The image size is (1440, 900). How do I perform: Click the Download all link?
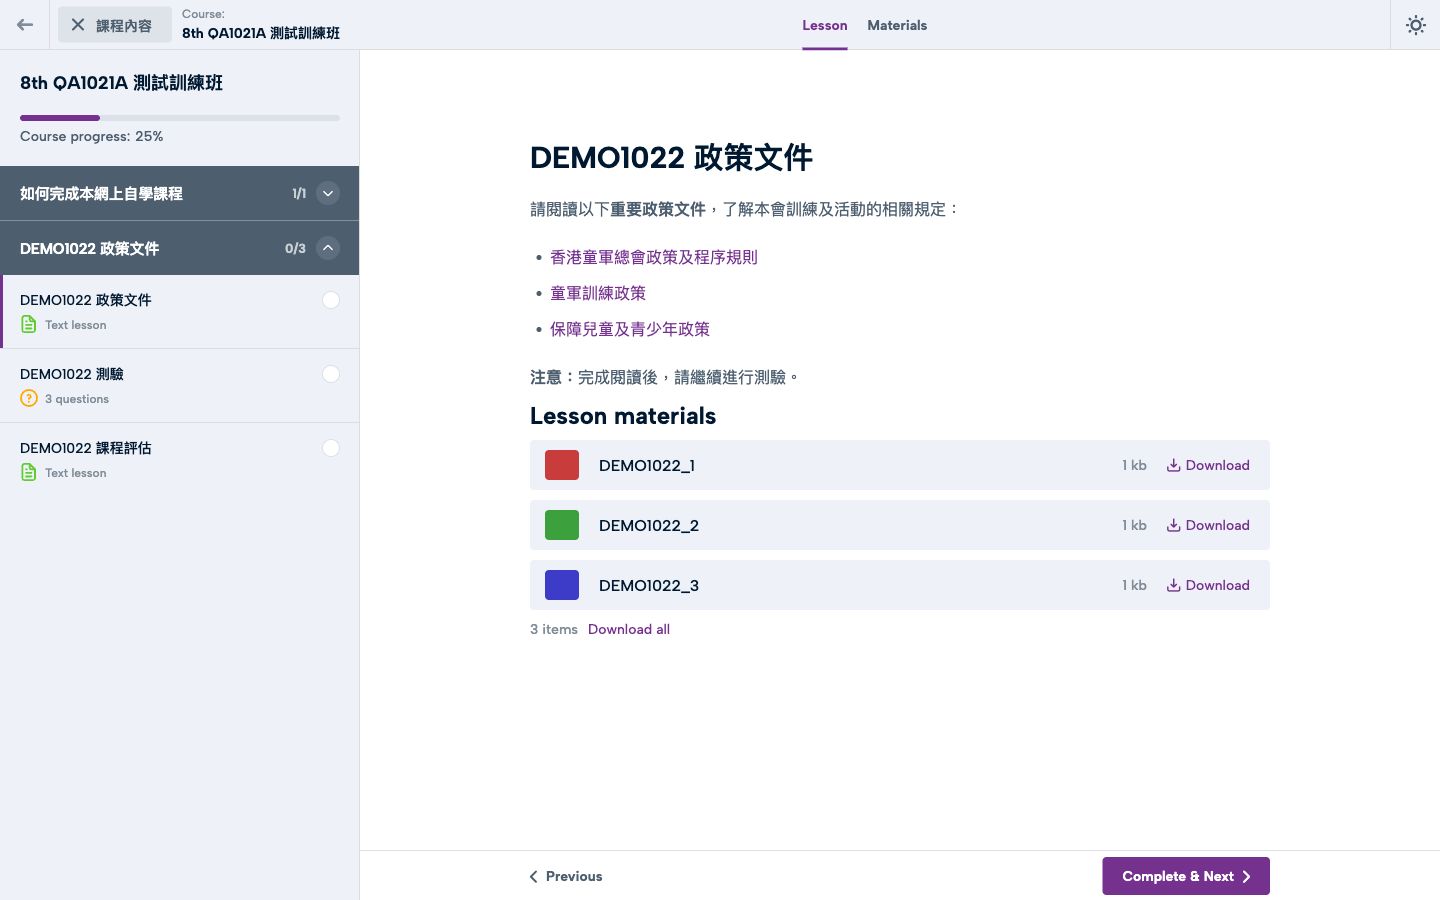(629, 629)
